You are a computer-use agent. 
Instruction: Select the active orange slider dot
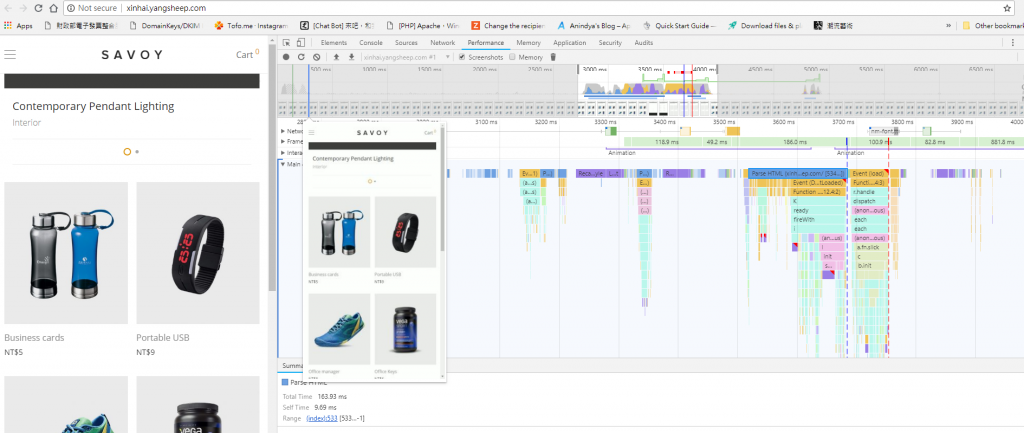point(127,152)
